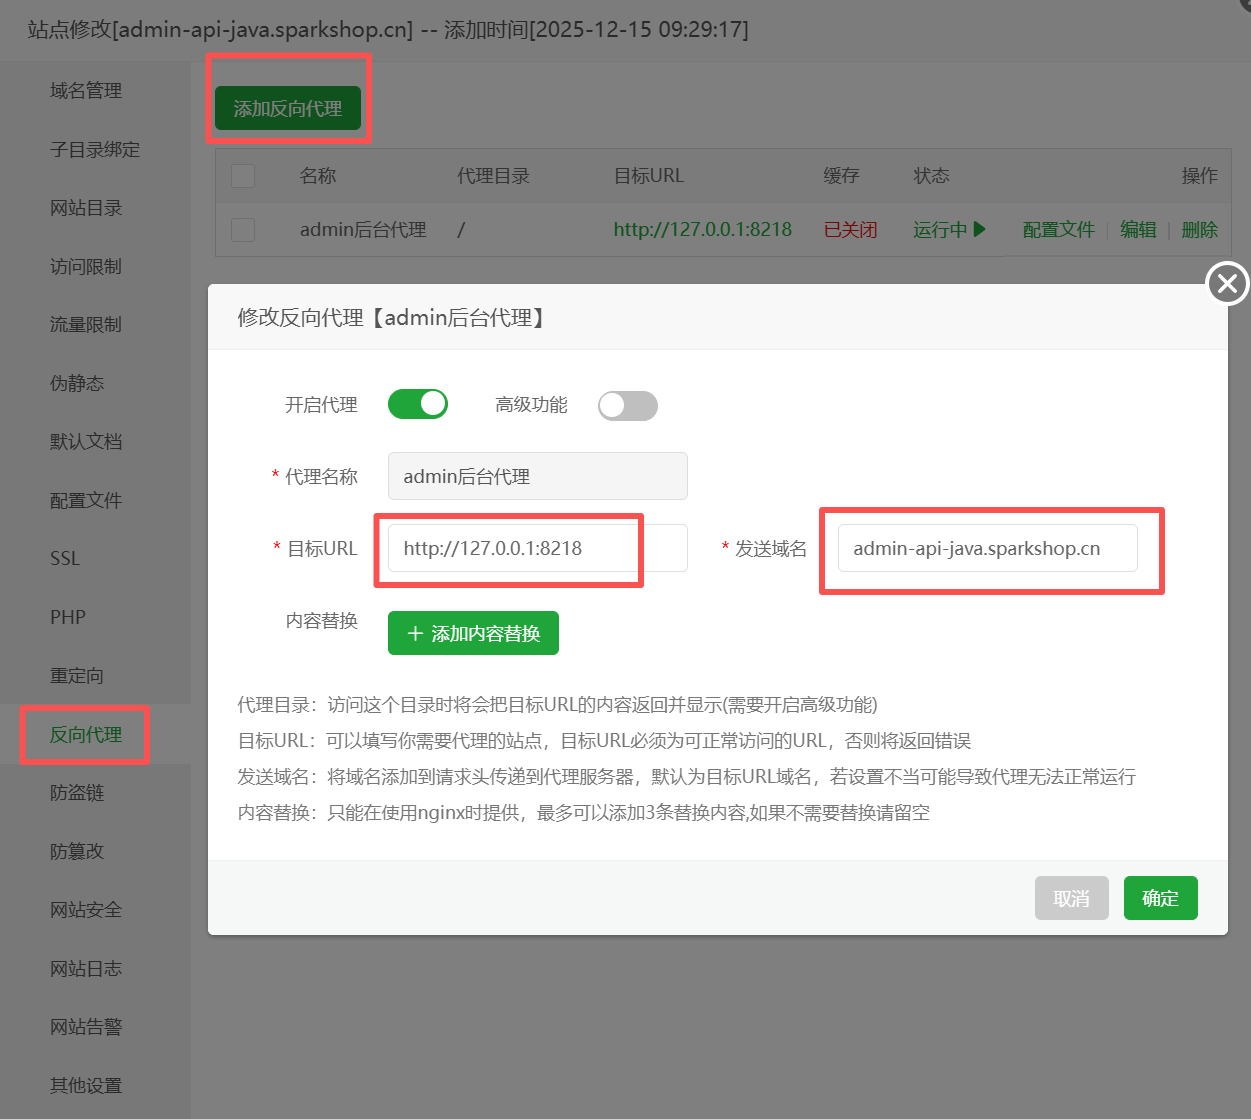This screenshot has width=1251, height=1119.
Task: Open the SSL sidebar tab
Action: point(65,558)
